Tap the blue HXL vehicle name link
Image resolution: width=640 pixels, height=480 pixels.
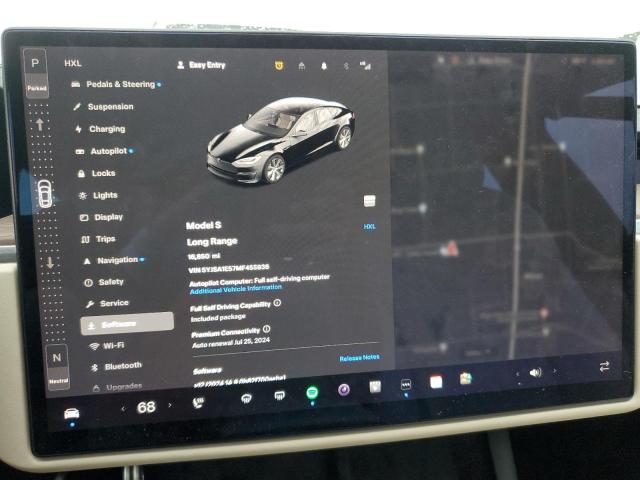pyautogui.click(x=369, y=227)
